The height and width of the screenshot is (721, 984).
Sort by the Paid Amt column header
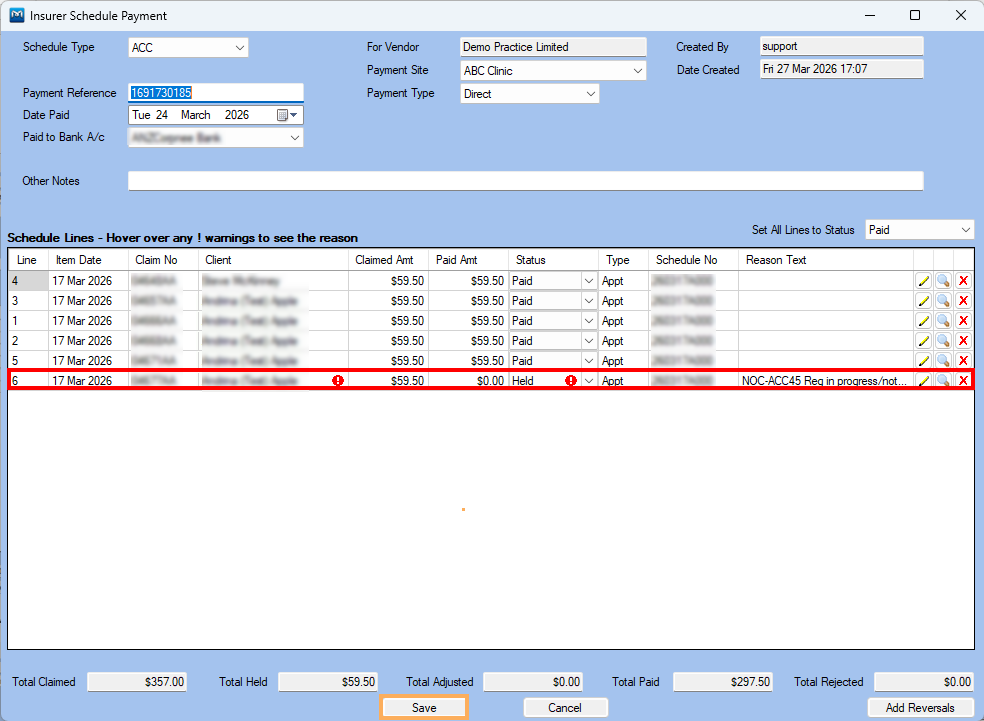(x=468, y=260)
